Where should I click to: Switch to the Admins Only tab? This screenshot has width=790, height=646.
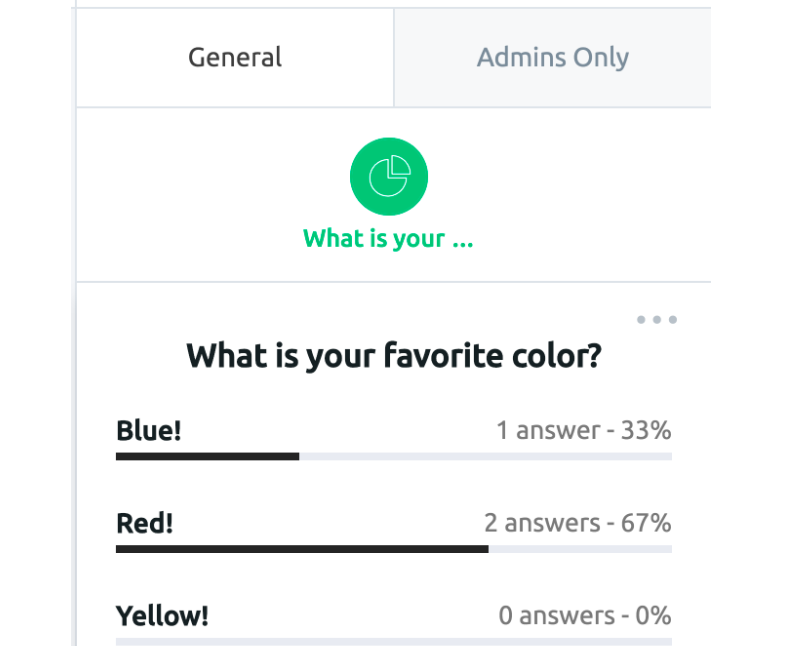(x=553, y=57)
